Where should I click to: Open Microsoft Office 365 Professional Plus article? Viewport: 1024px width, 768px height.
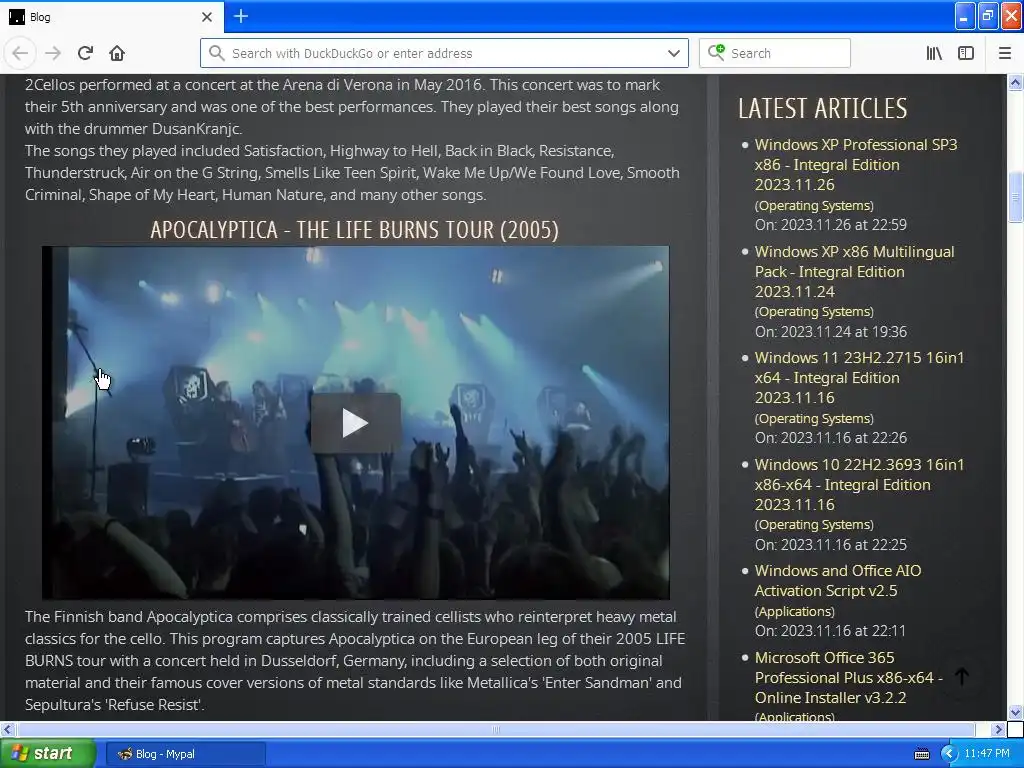pos(849,677)
